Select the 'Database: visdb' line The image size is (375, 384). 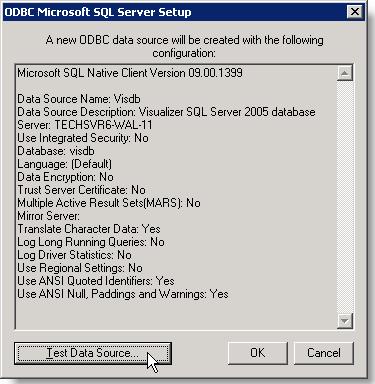56,151
